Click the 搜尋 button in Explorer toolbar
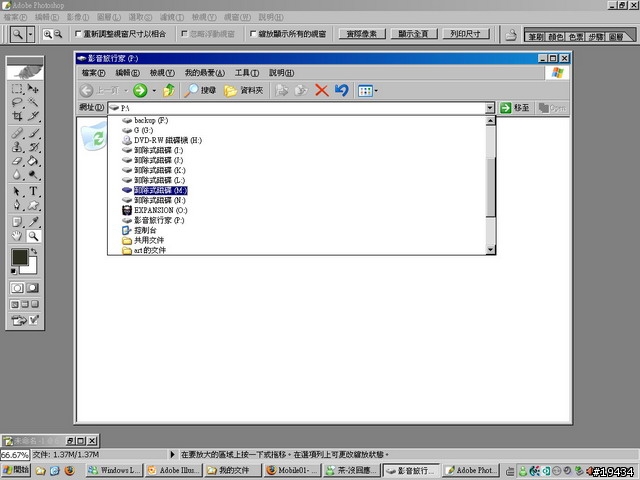The width and height of the screenshot is (640, 480). point(200,91)
